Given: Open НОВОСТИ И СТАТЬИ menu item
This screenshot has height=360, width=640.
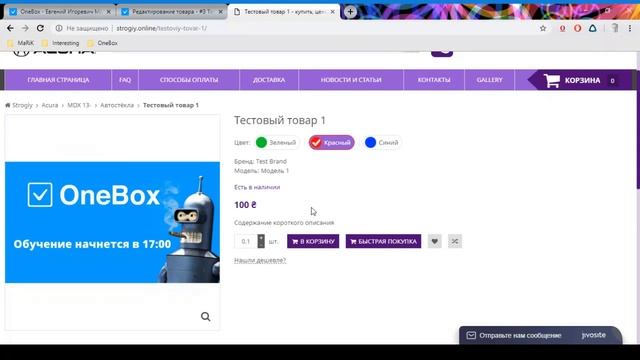Looking at the screenshot, I should click(351, 80).
